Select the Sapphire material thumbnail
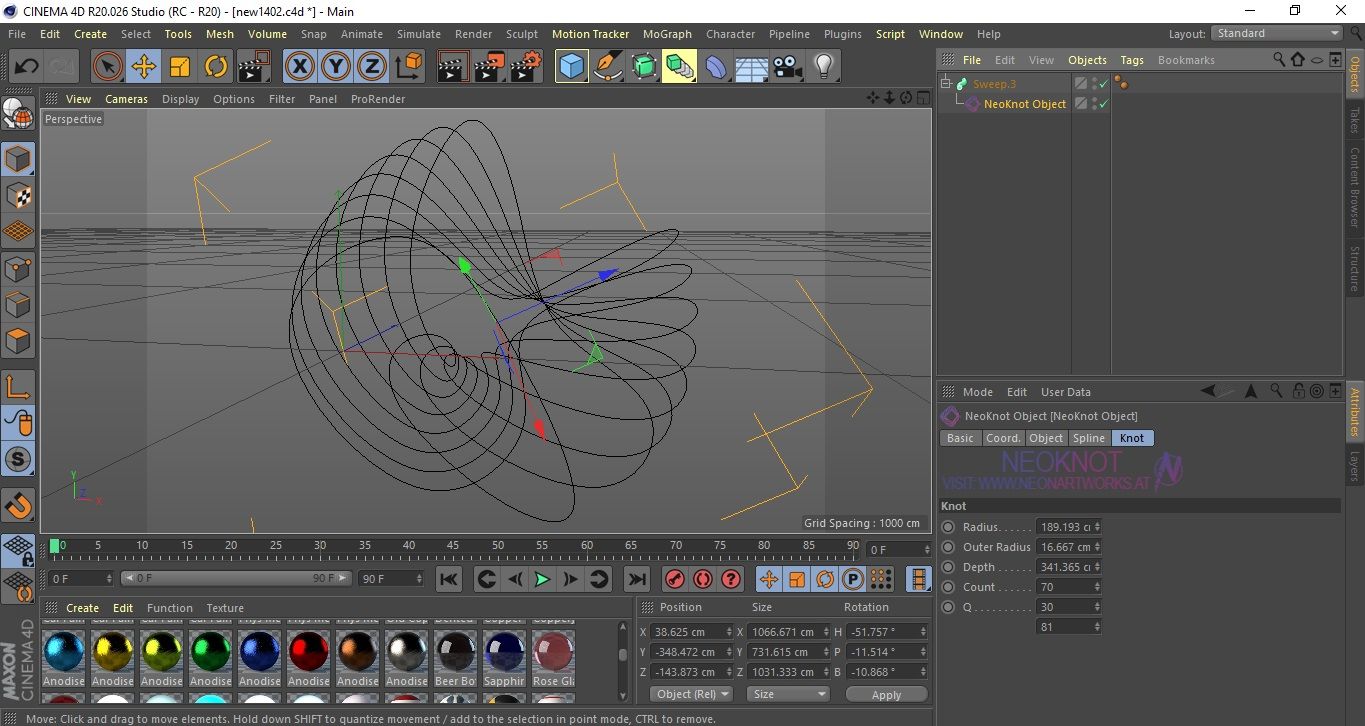The image size is (1365, 726). (504, 652)
